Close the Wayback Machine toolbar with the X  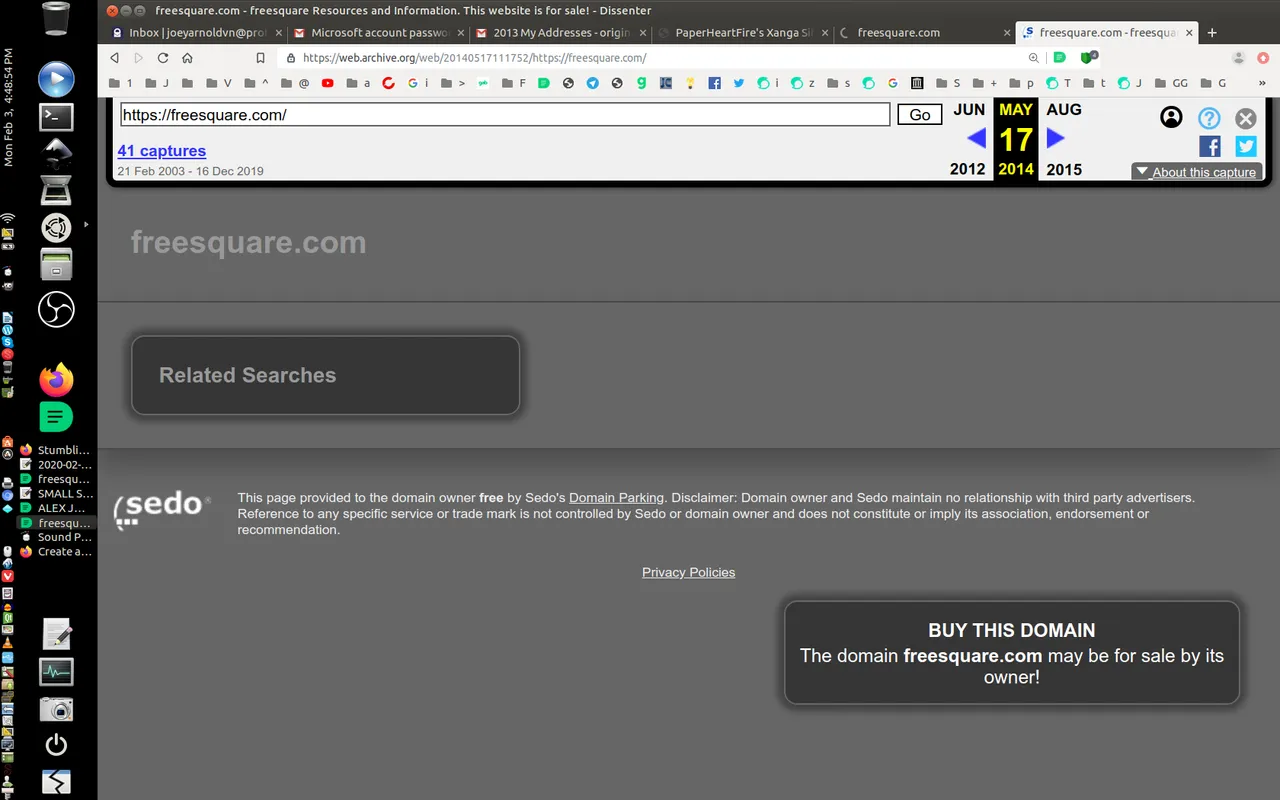coord(1245,118)
